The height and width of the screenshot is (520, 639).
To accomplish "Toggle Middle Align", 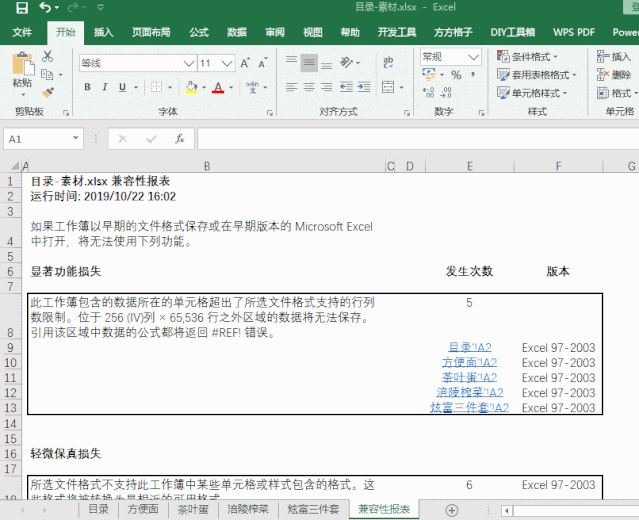I will click(309, 62).
